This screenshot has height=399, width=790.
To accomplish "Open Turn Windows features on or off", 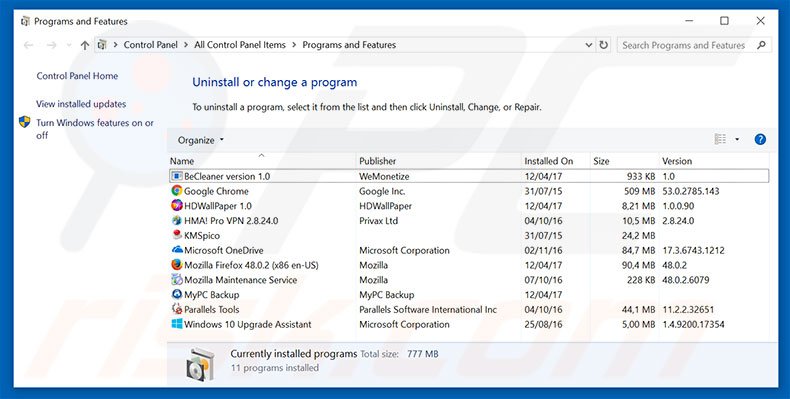I will coord(95,129).
